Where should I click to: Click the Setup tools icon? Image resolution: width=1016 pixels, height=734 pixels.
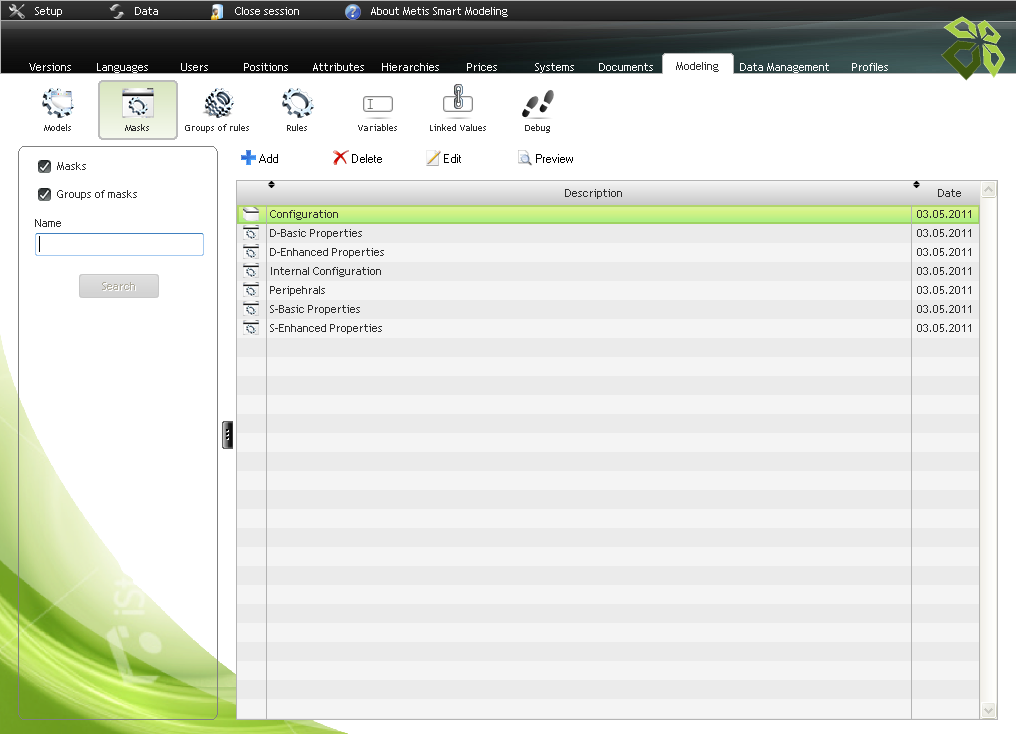[17, 11]
